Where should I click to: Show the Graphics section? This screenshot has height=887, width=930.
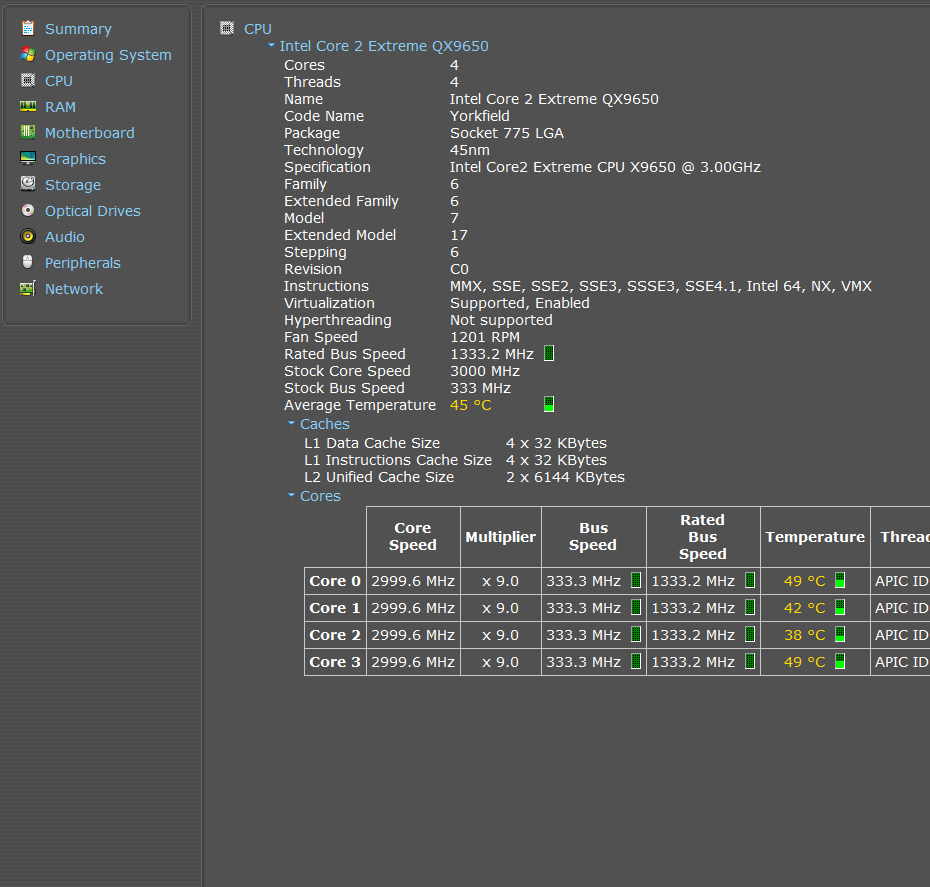click(75, 159)
